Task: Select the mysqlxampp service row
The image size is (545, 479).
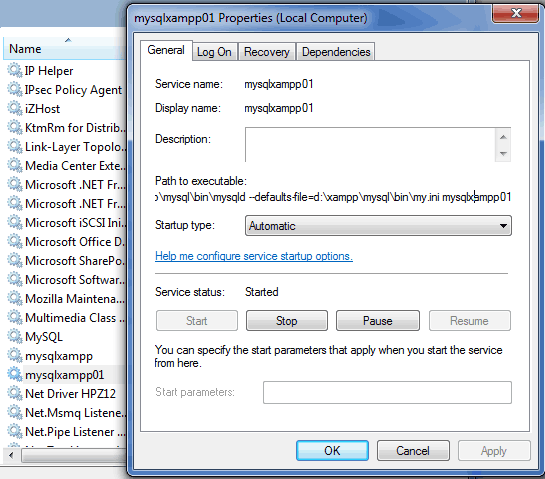Action: coord(59,356)
